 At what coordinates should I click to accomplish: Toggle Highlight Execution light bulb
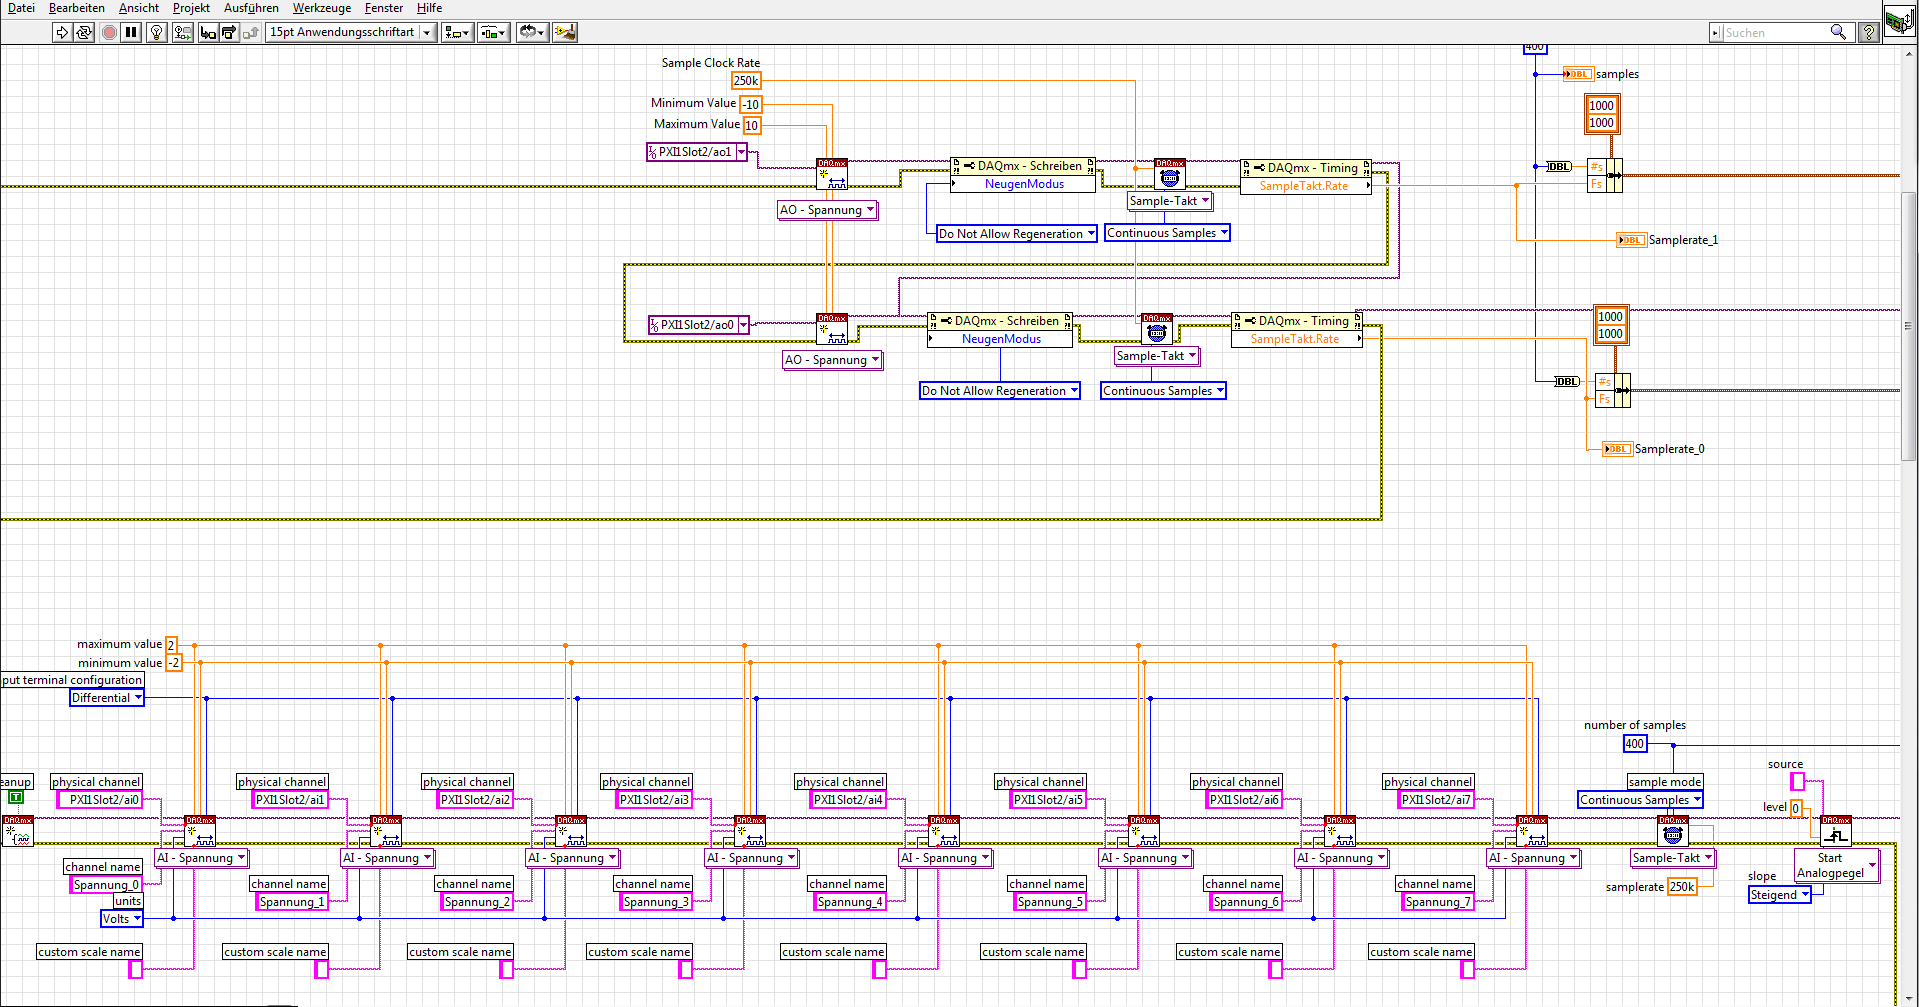[x=156, y=32]
